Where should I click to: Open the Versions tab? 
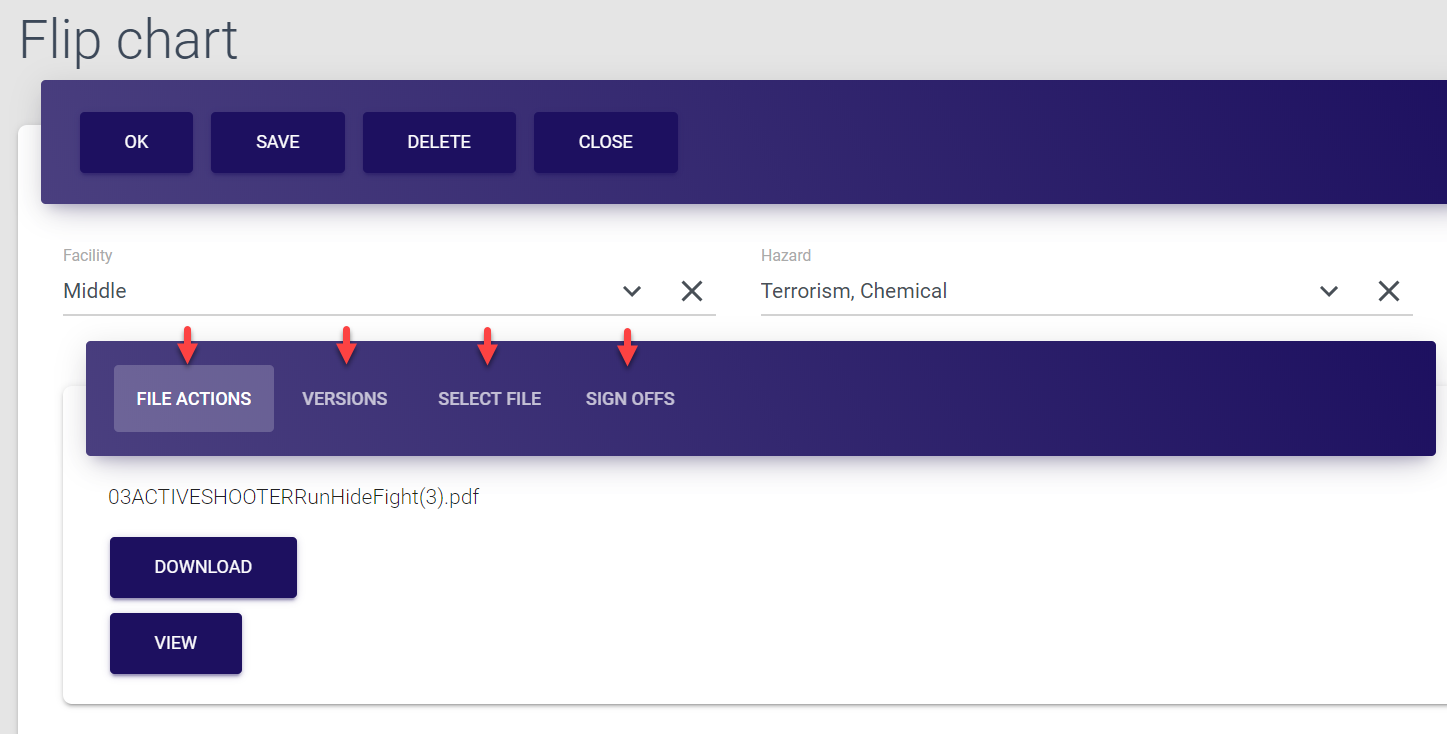pos(345,399)
